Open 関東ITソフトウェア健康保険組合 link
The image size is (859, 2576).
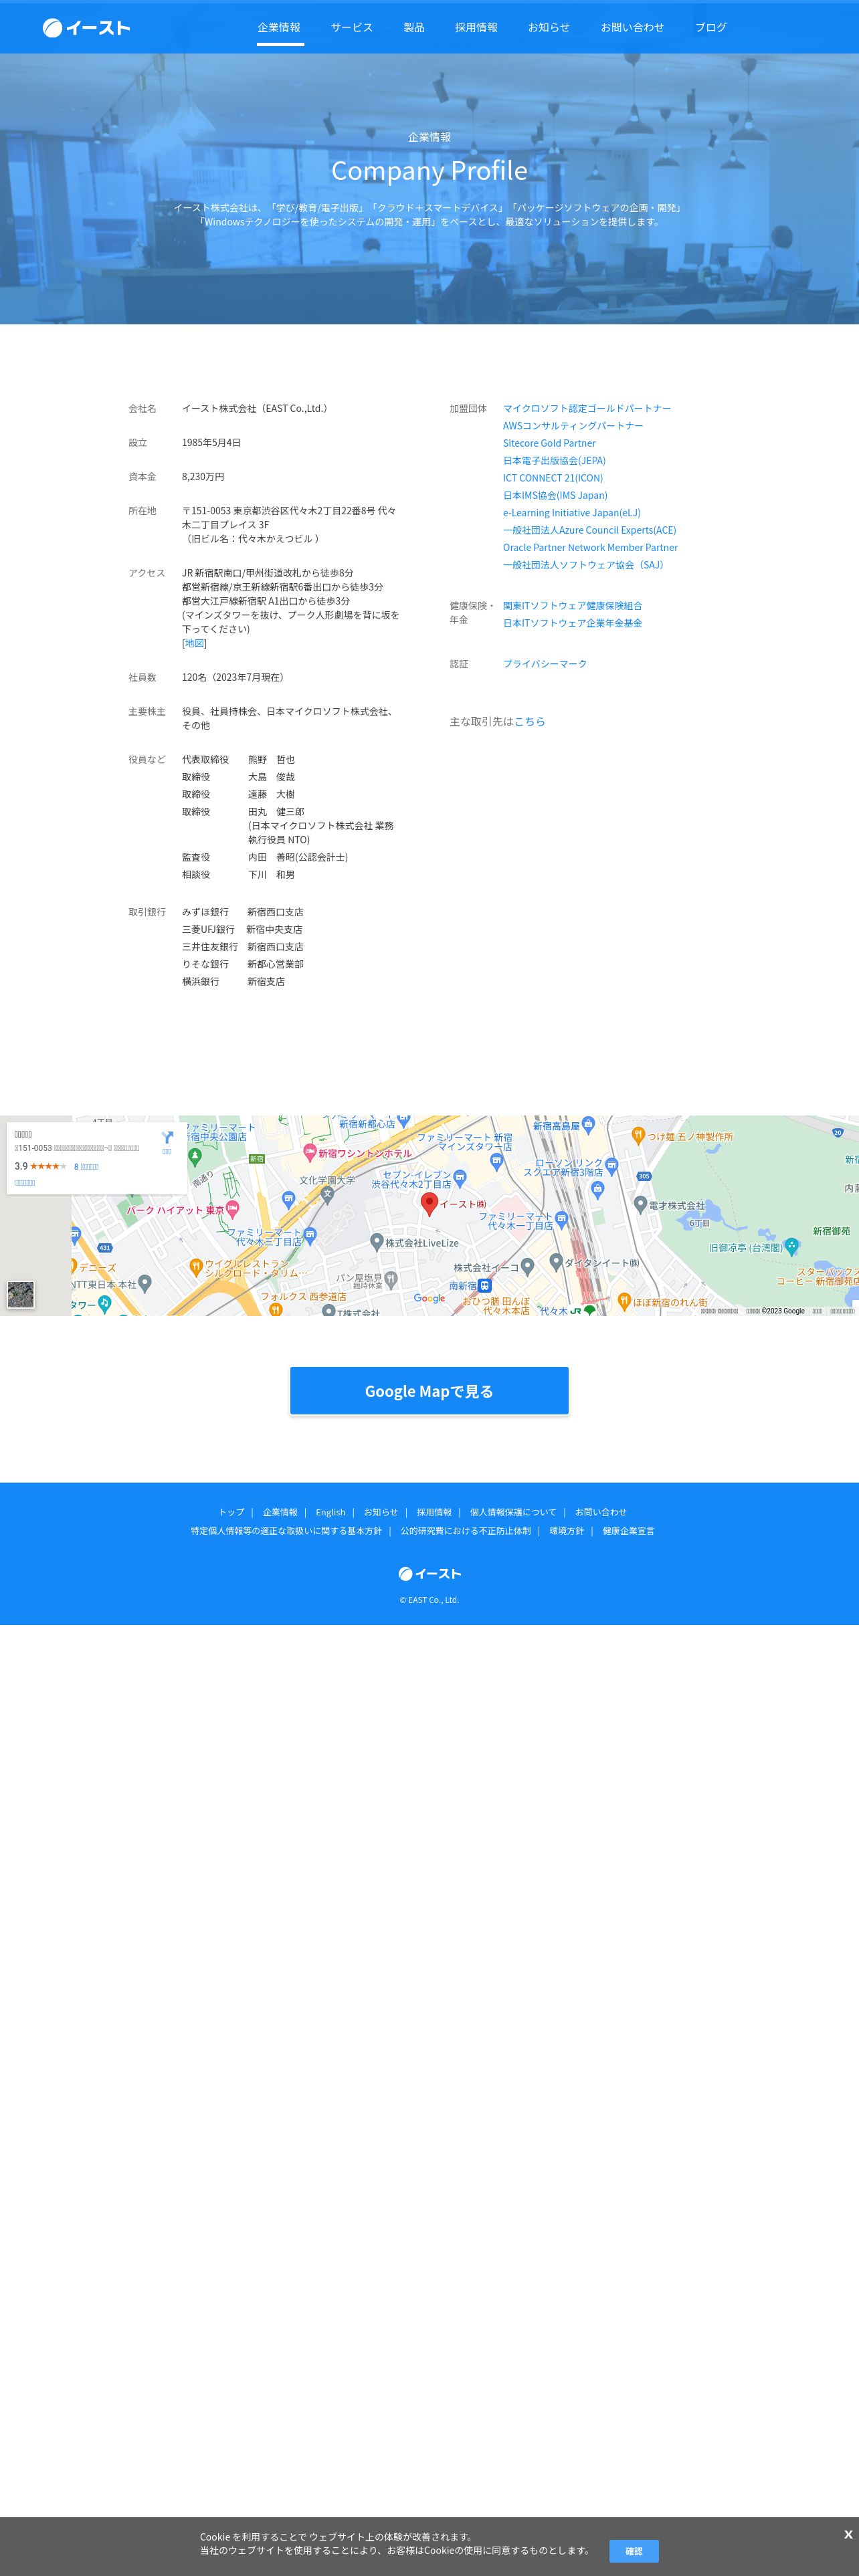(573, 606)
